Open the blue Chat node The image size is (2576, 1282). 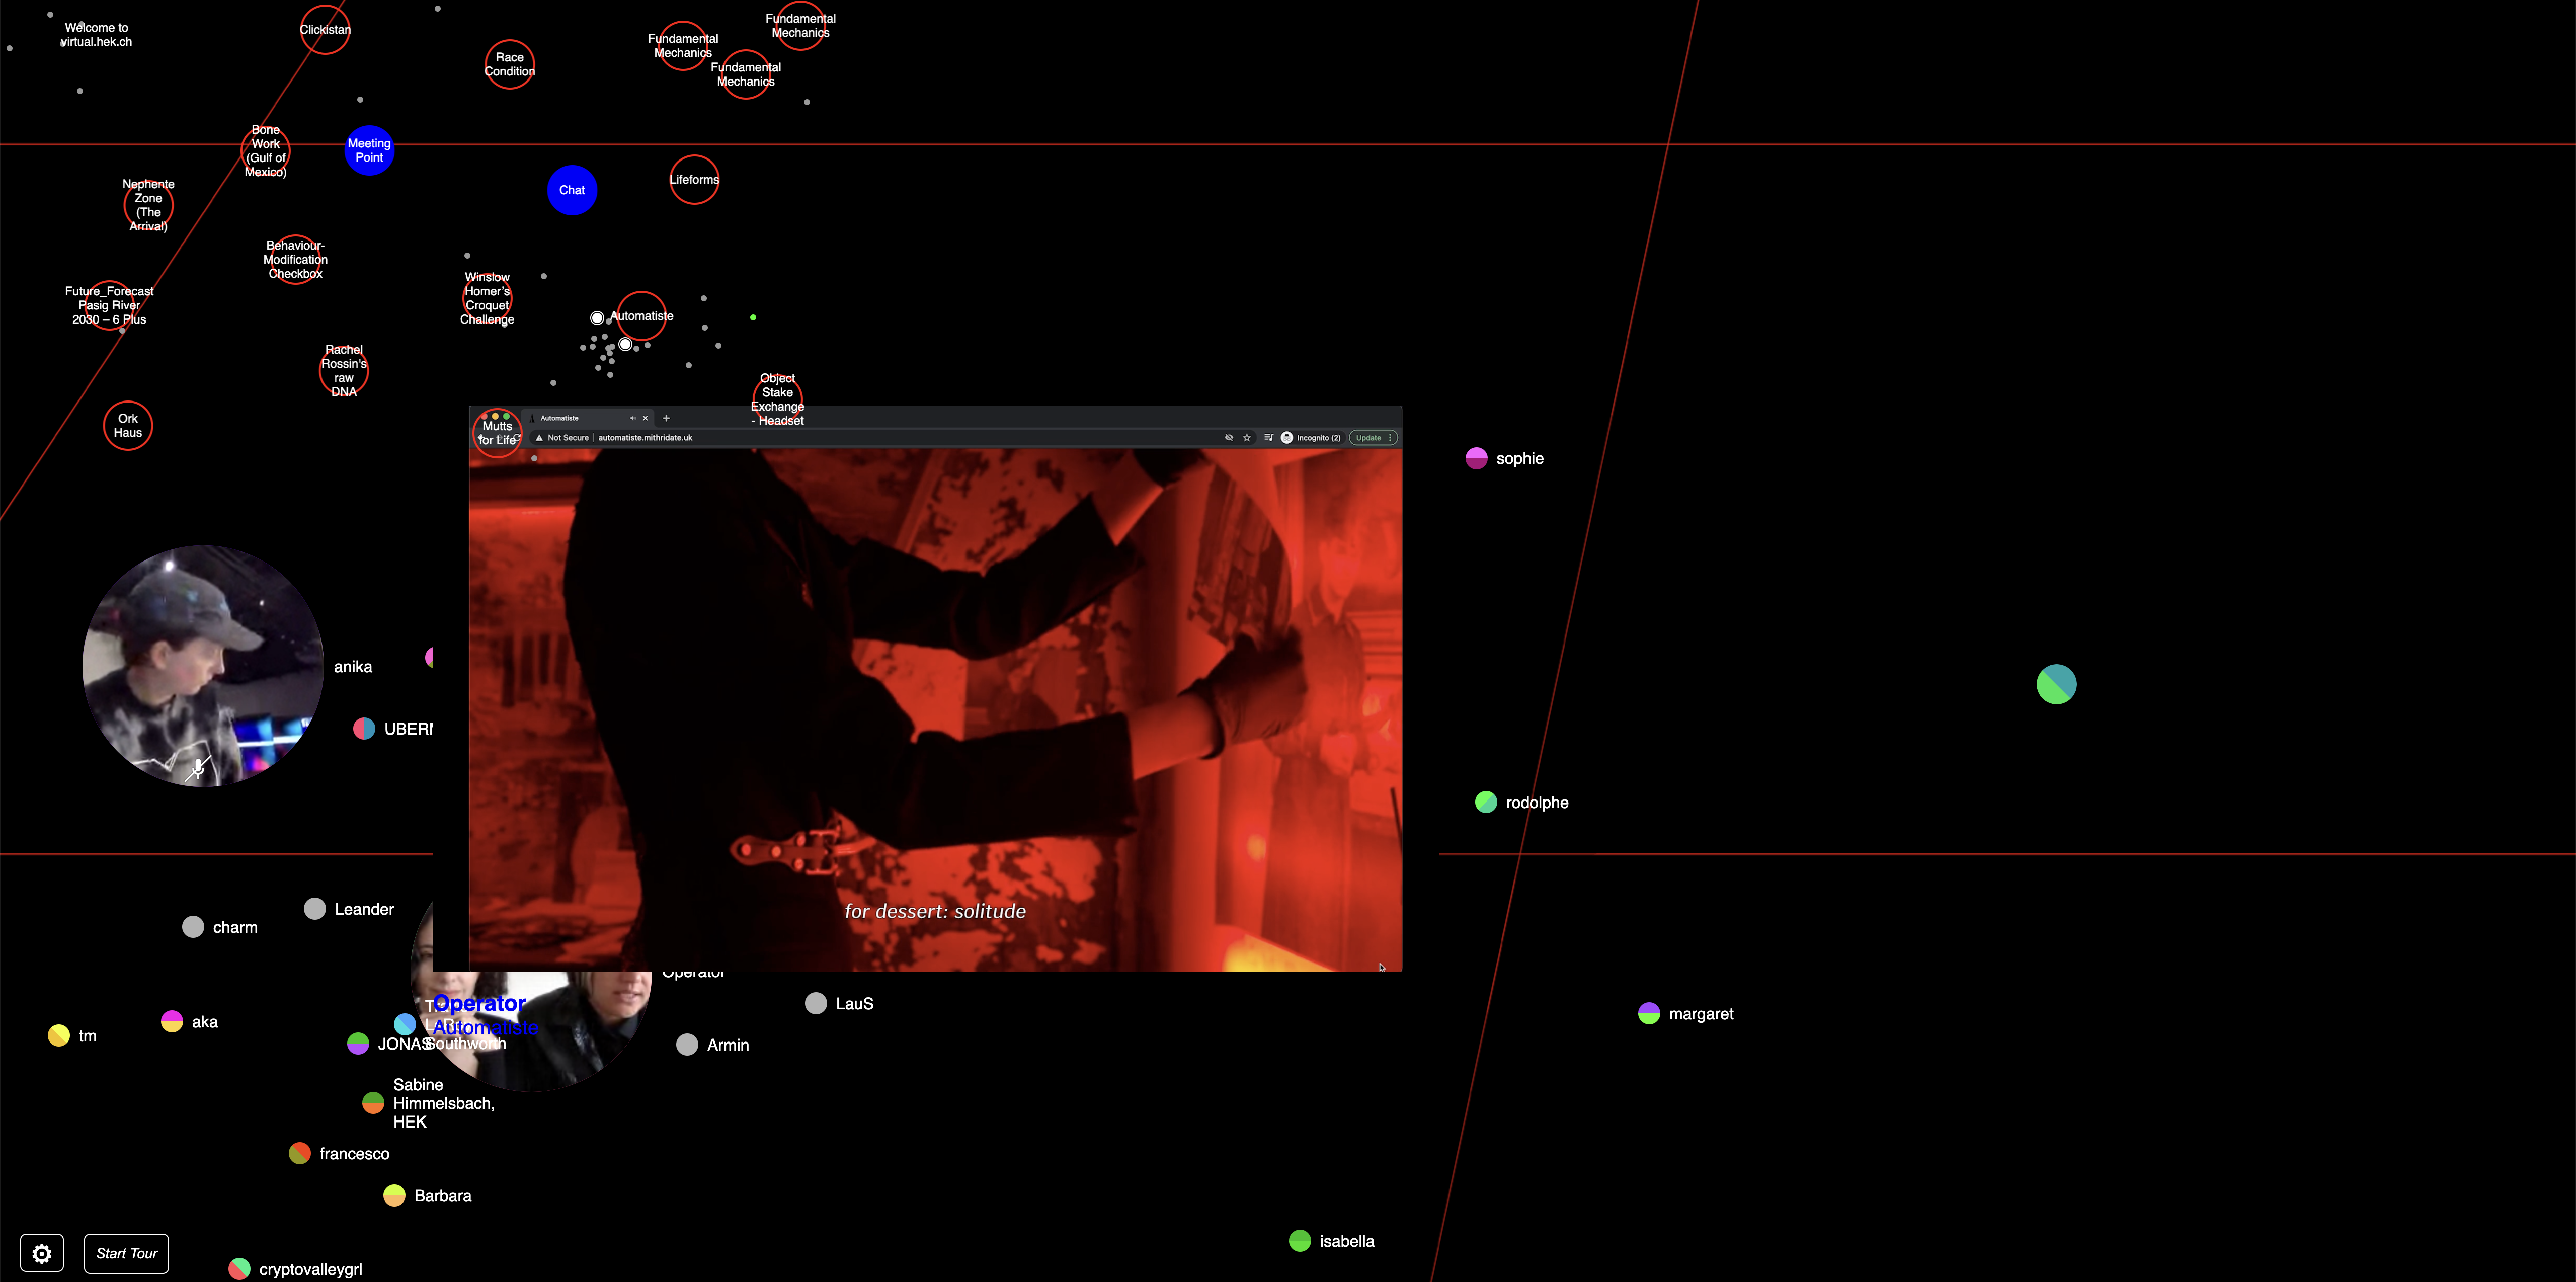pyautogui.click(x=572, y=190)
